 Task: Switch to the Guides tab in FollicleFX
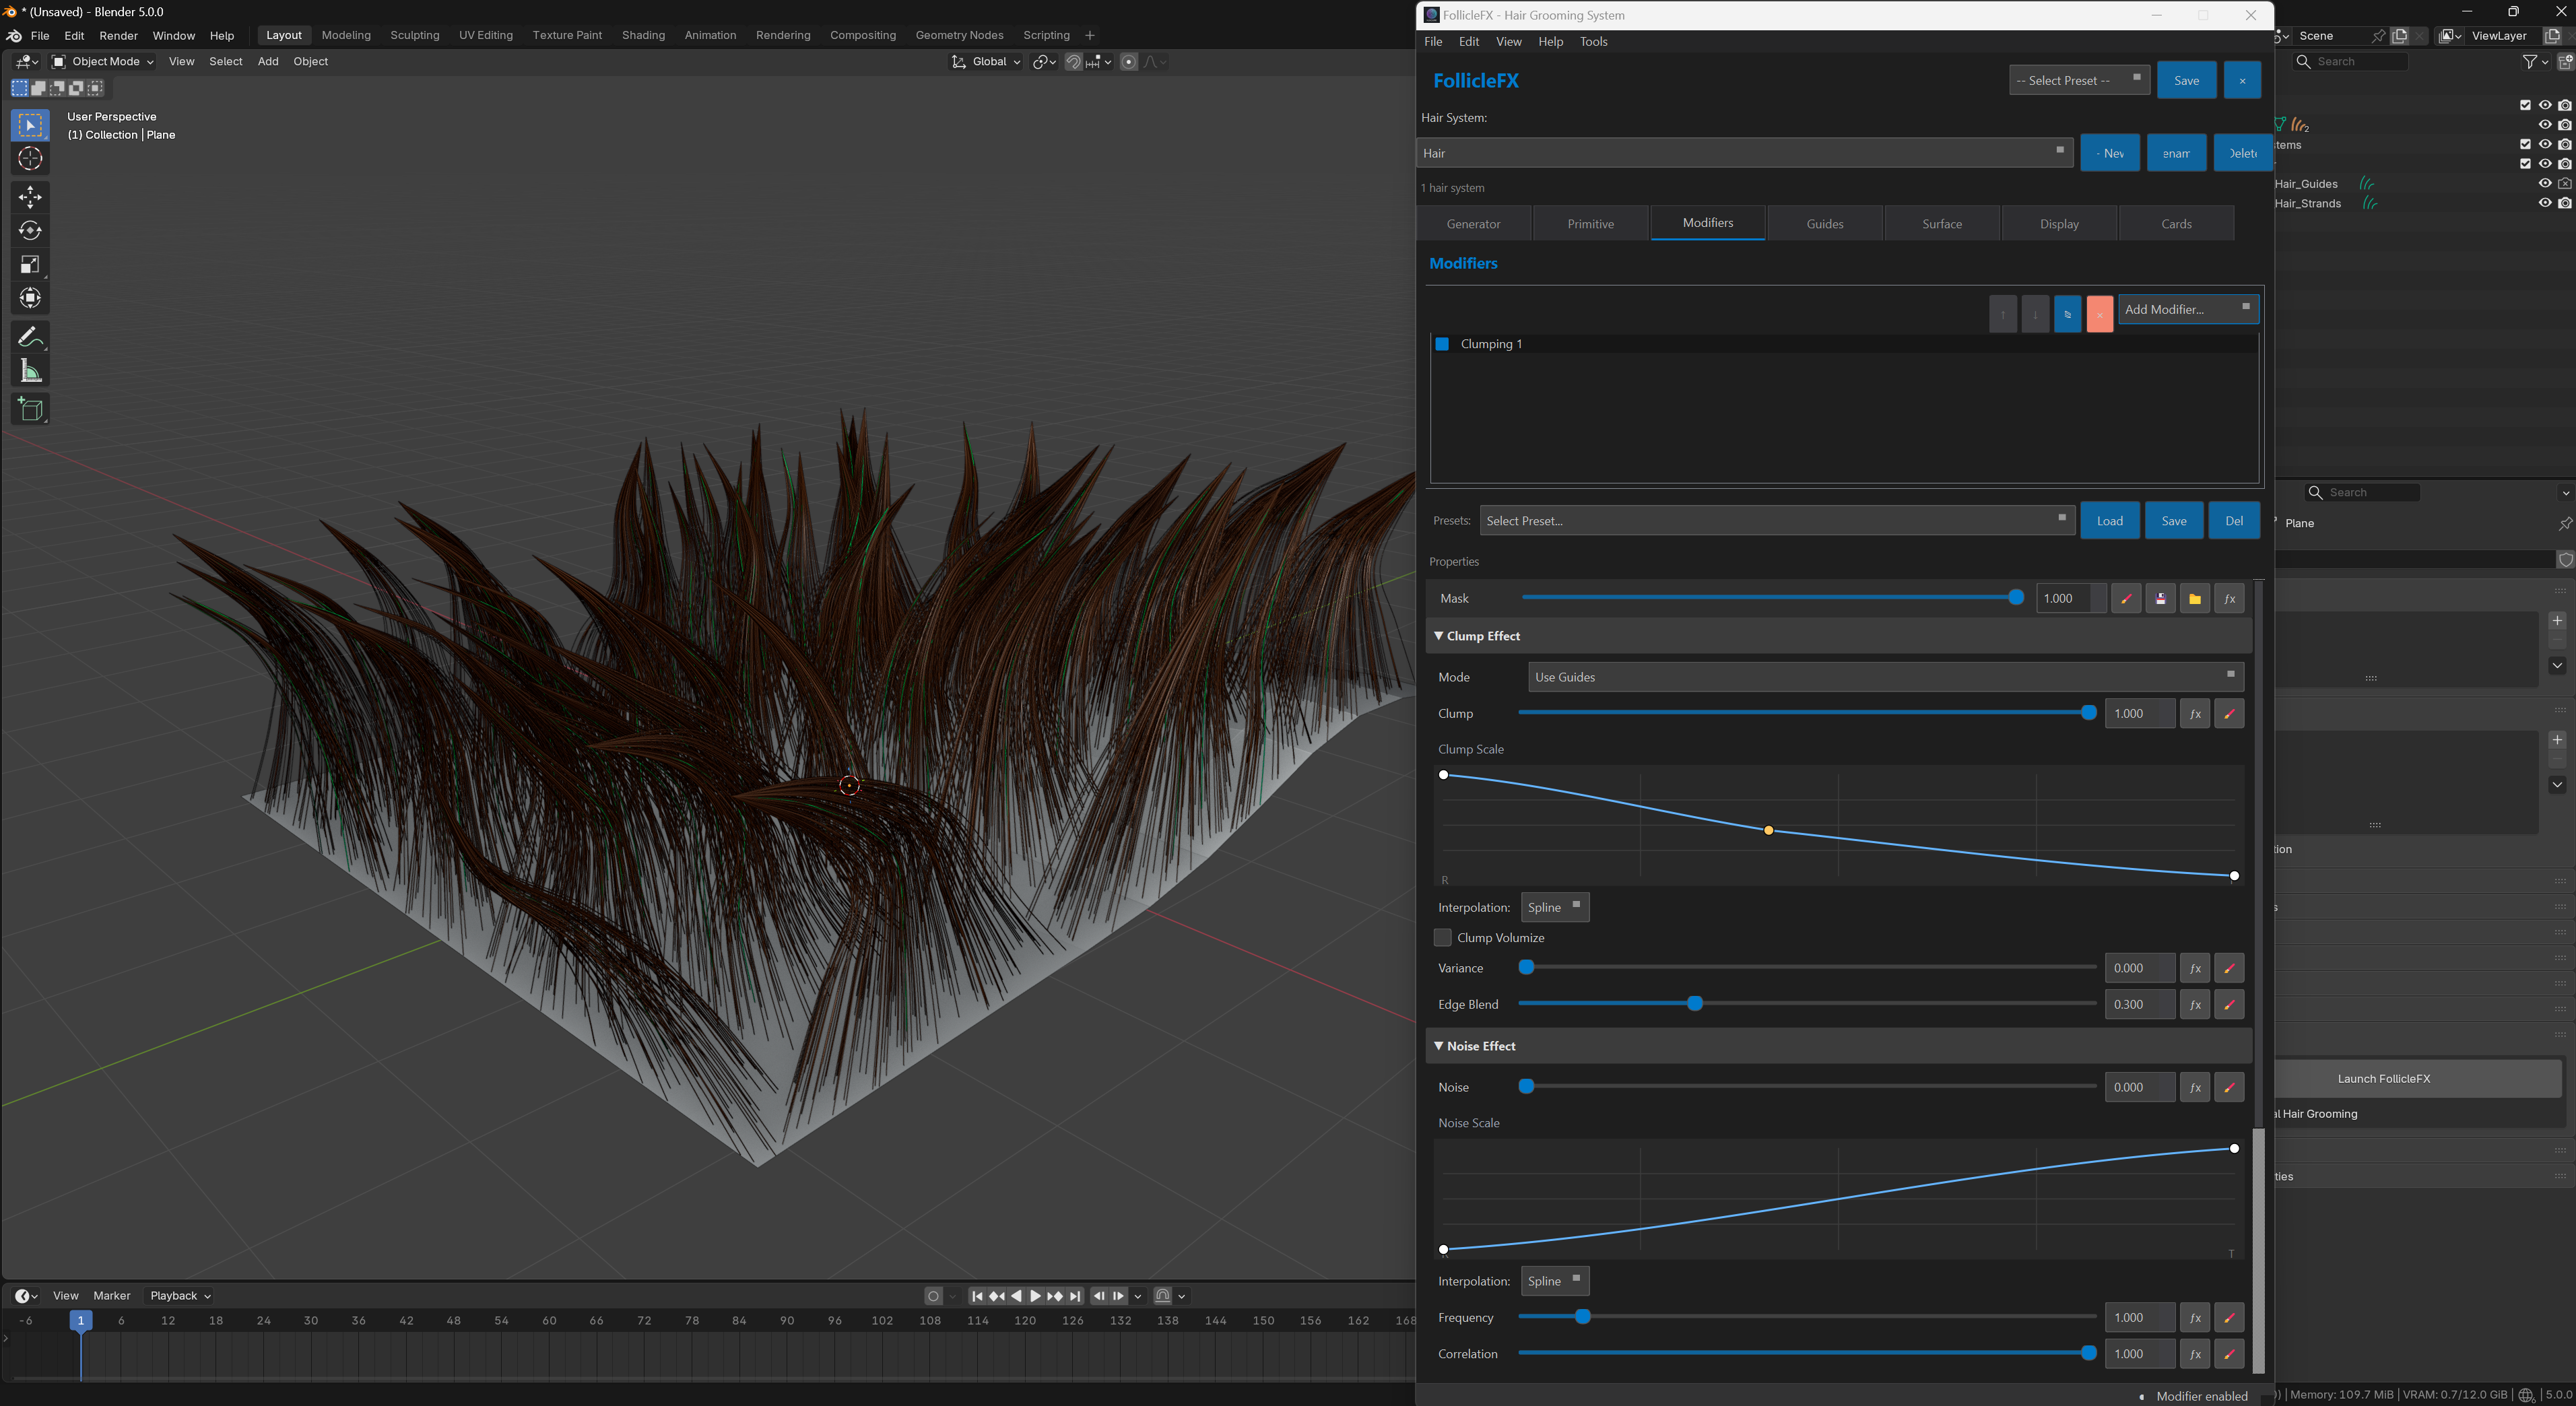point(1824,223)
